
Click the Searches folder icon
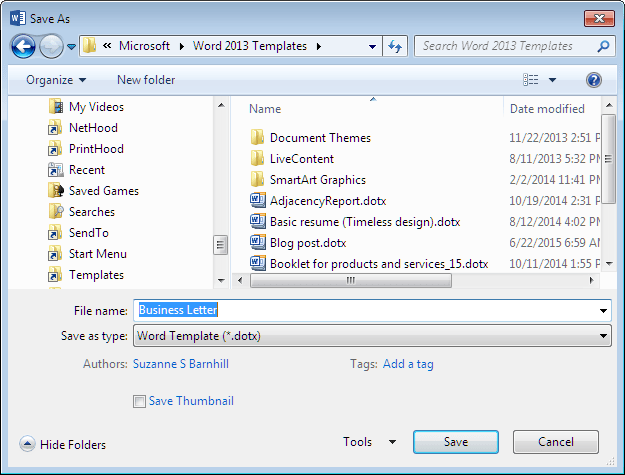tap(56, 212)
